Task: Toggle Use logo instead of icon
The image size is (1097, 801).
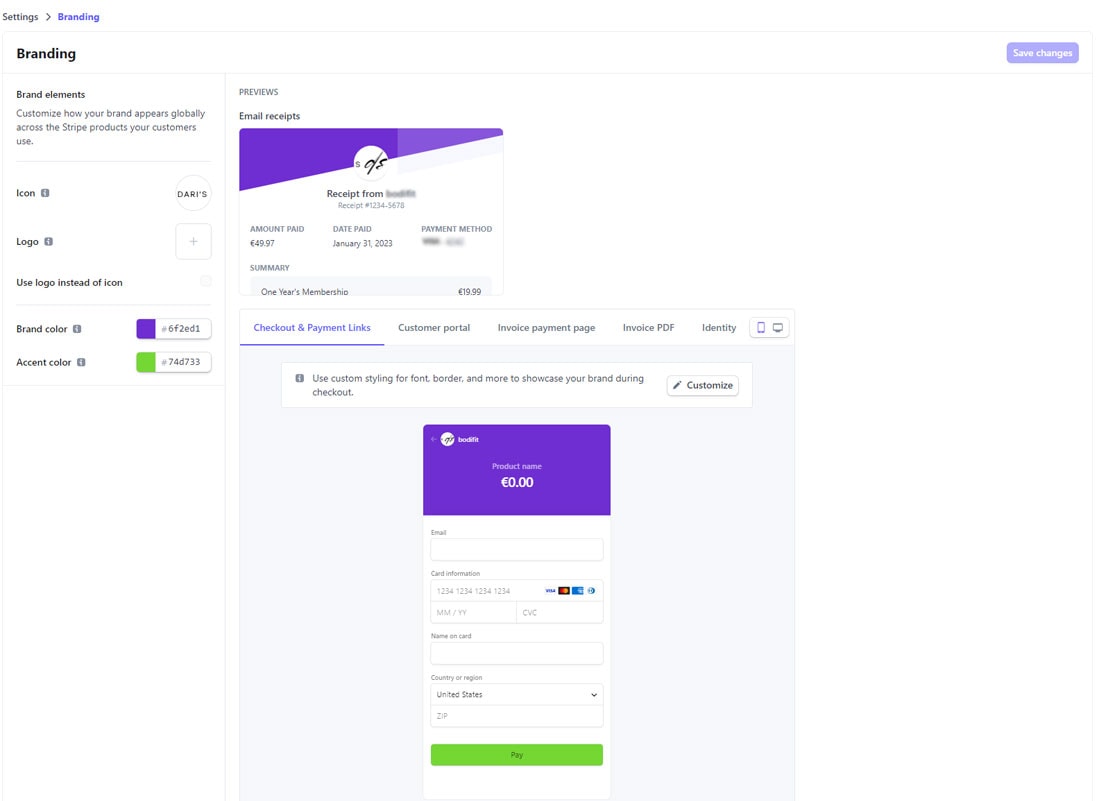Action: pyautogui.click(x=206, y=281)
